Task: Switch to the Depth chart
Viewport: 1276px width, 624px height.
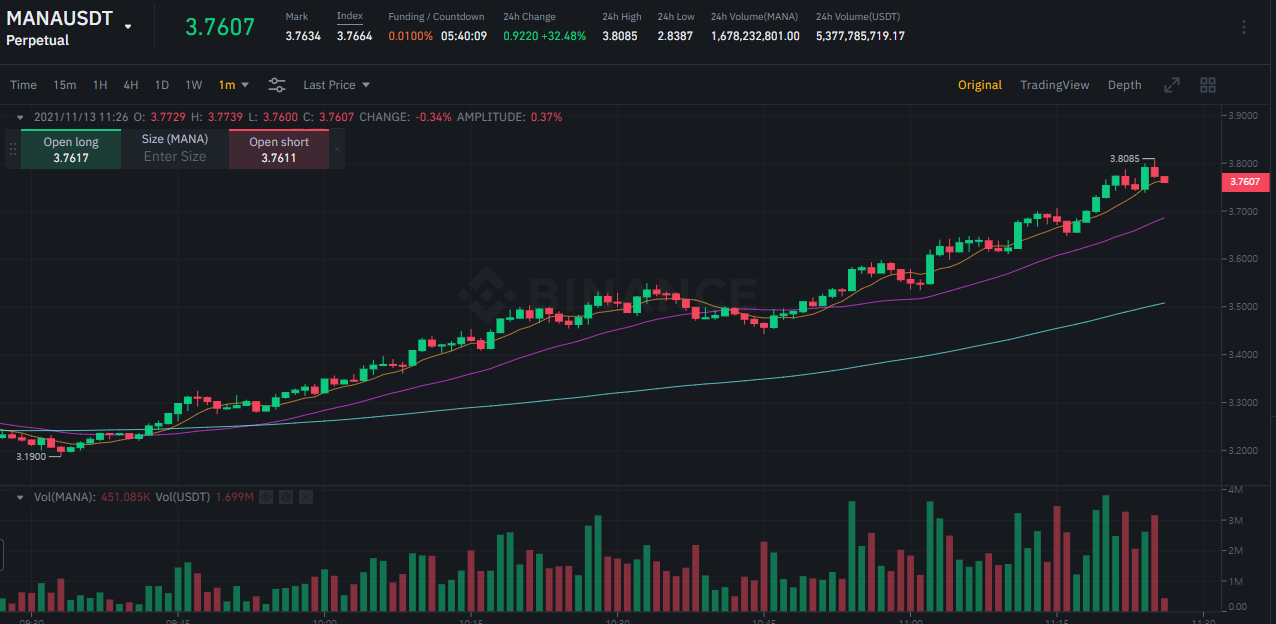Action: [x=1124, y=85]
